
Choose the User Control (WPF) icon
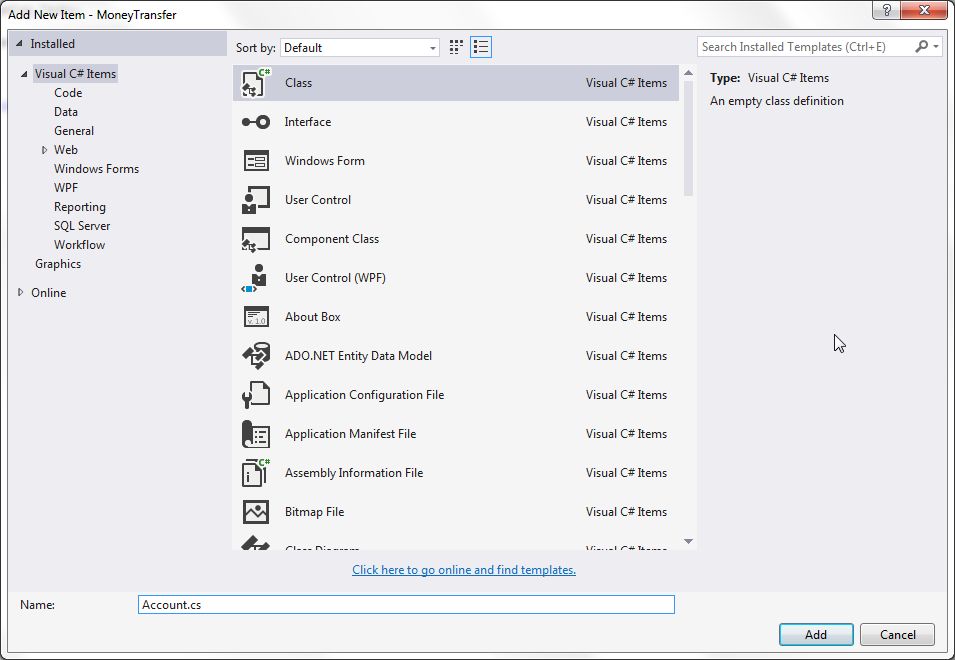click(x=256, y=278)
